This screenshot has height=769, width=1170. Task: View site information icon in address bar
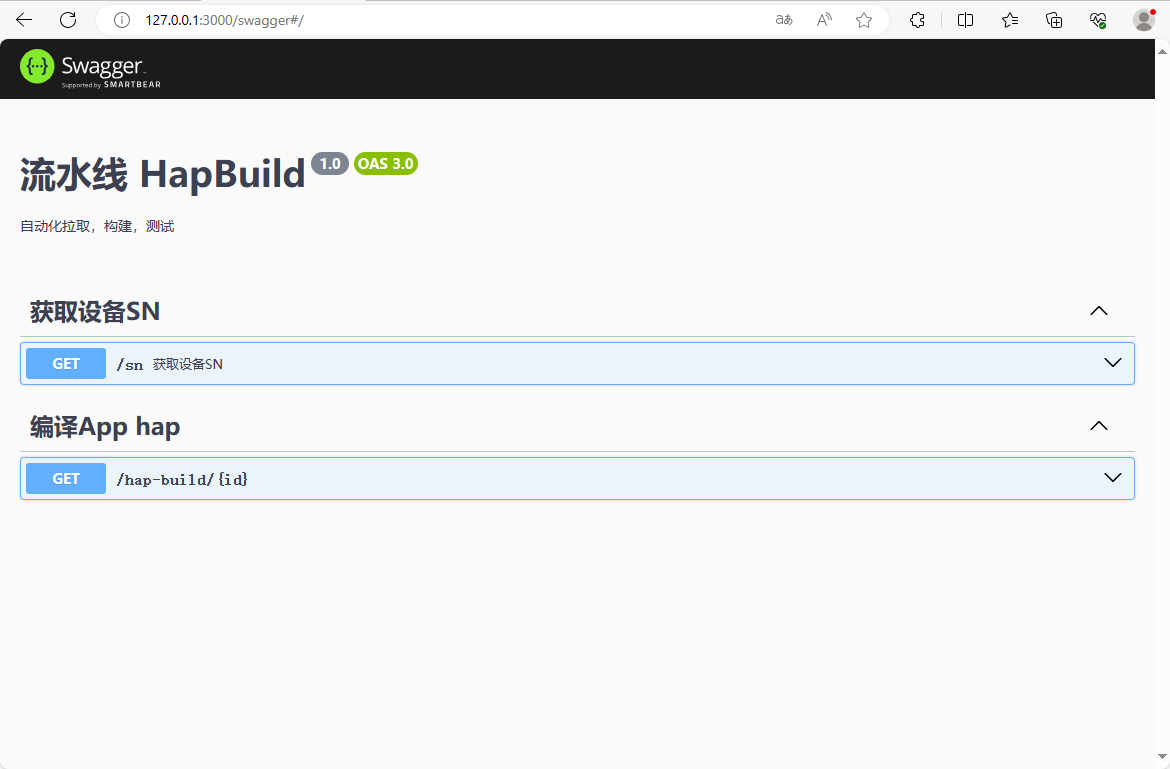pos(122,20)
